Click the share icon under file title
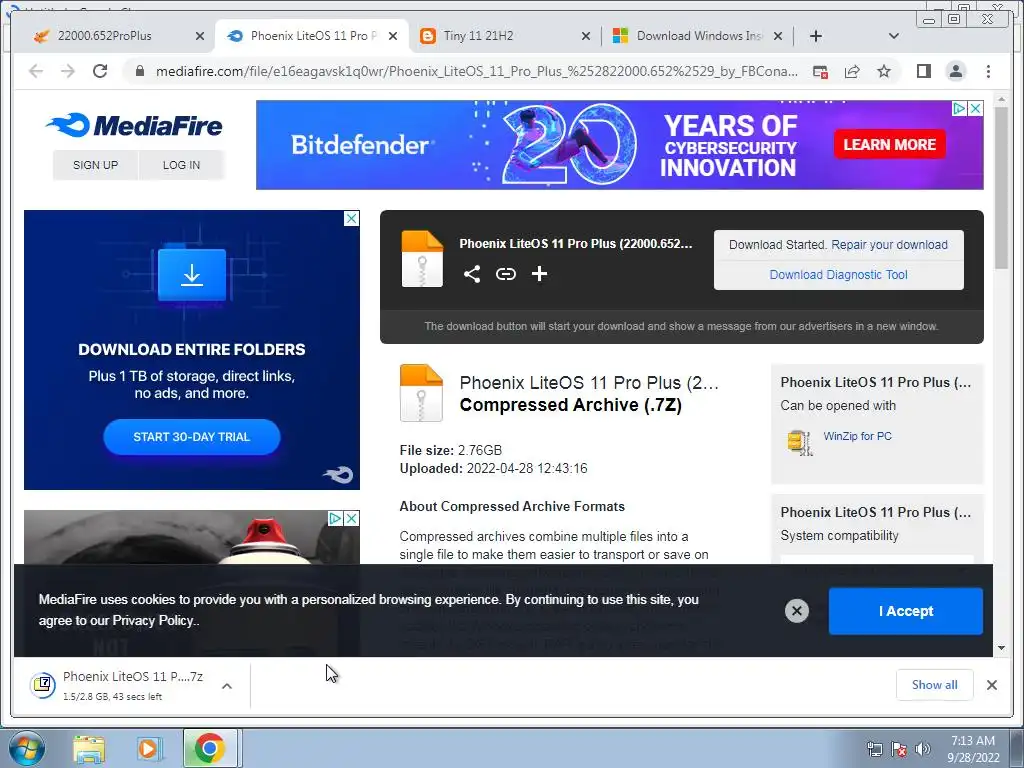The width and height of the screenshot is (1024, 768). 472,274
